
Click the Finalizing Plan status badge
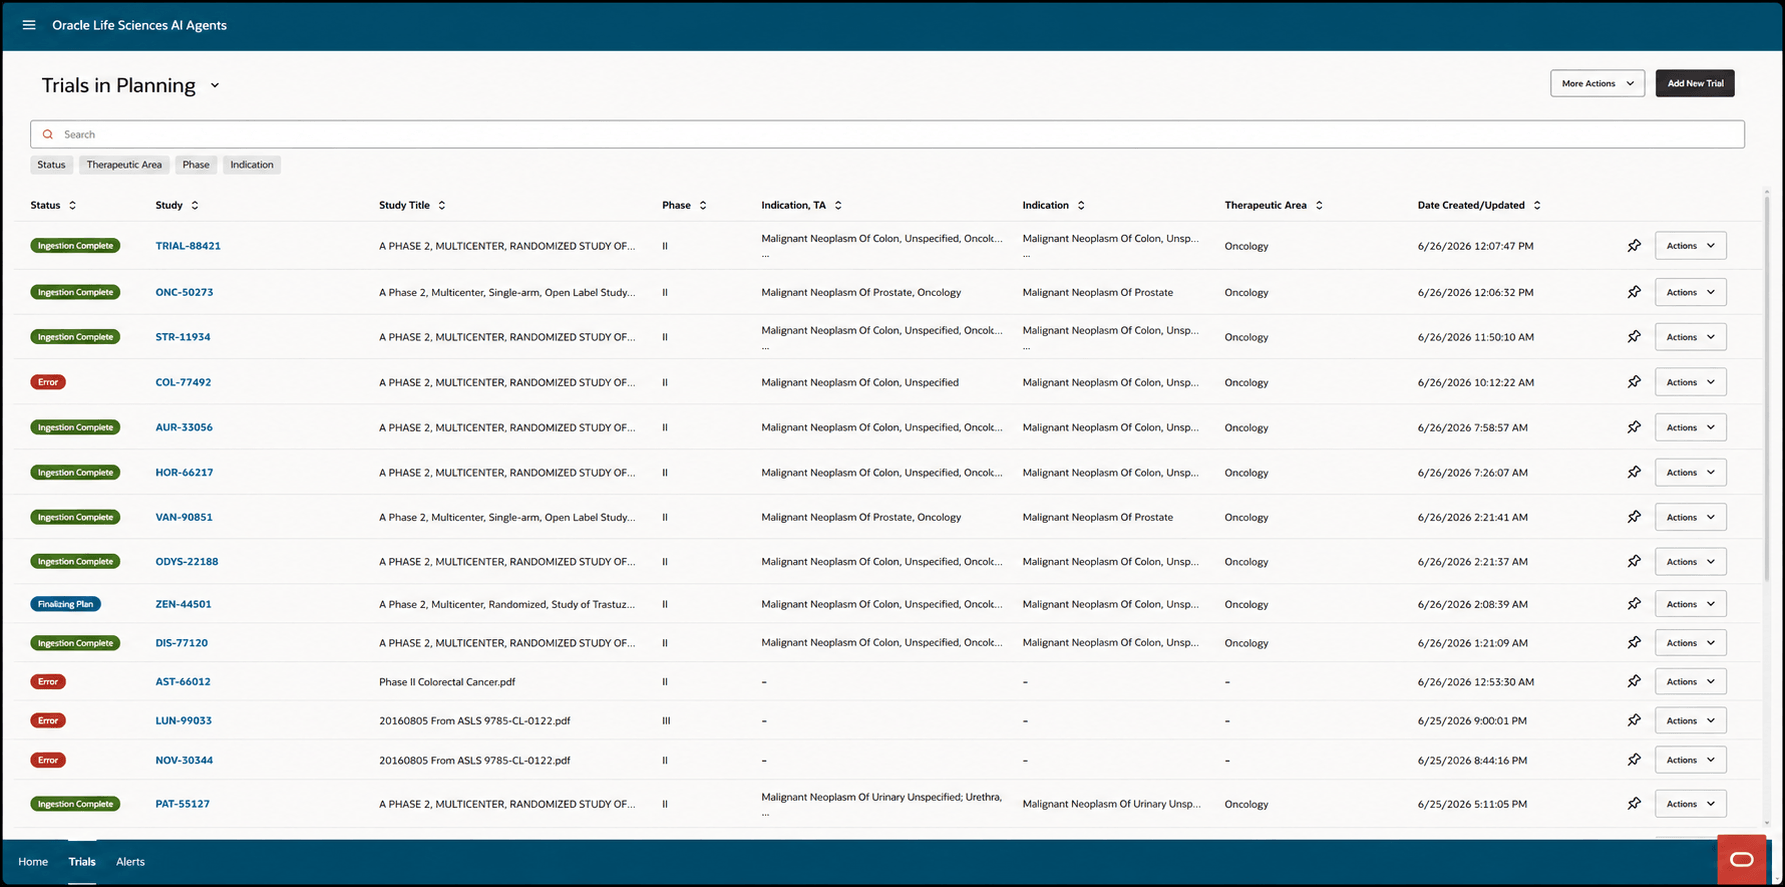tap(65, 604)
